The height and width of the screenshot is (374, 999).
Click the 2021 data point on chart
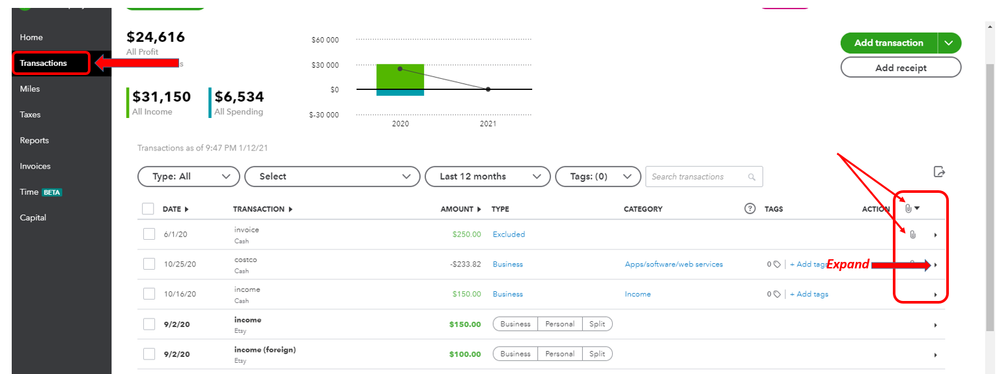(488, 89)
